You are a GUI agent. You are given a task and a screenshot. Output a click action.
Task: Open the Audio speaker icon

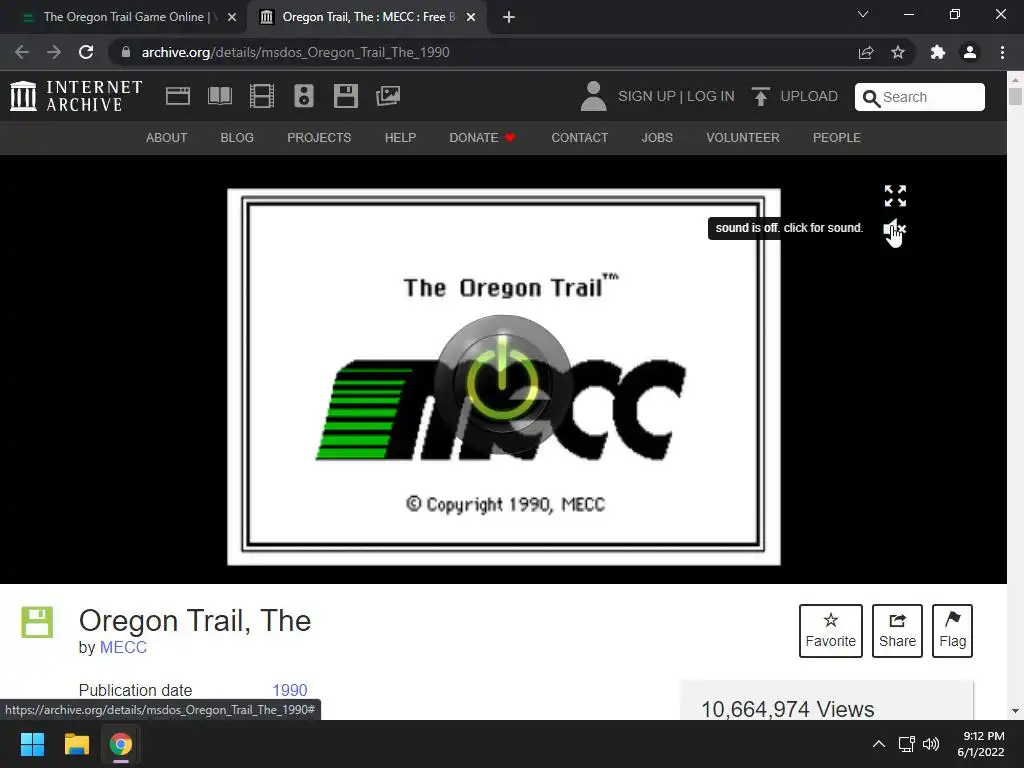click(304, 96)
